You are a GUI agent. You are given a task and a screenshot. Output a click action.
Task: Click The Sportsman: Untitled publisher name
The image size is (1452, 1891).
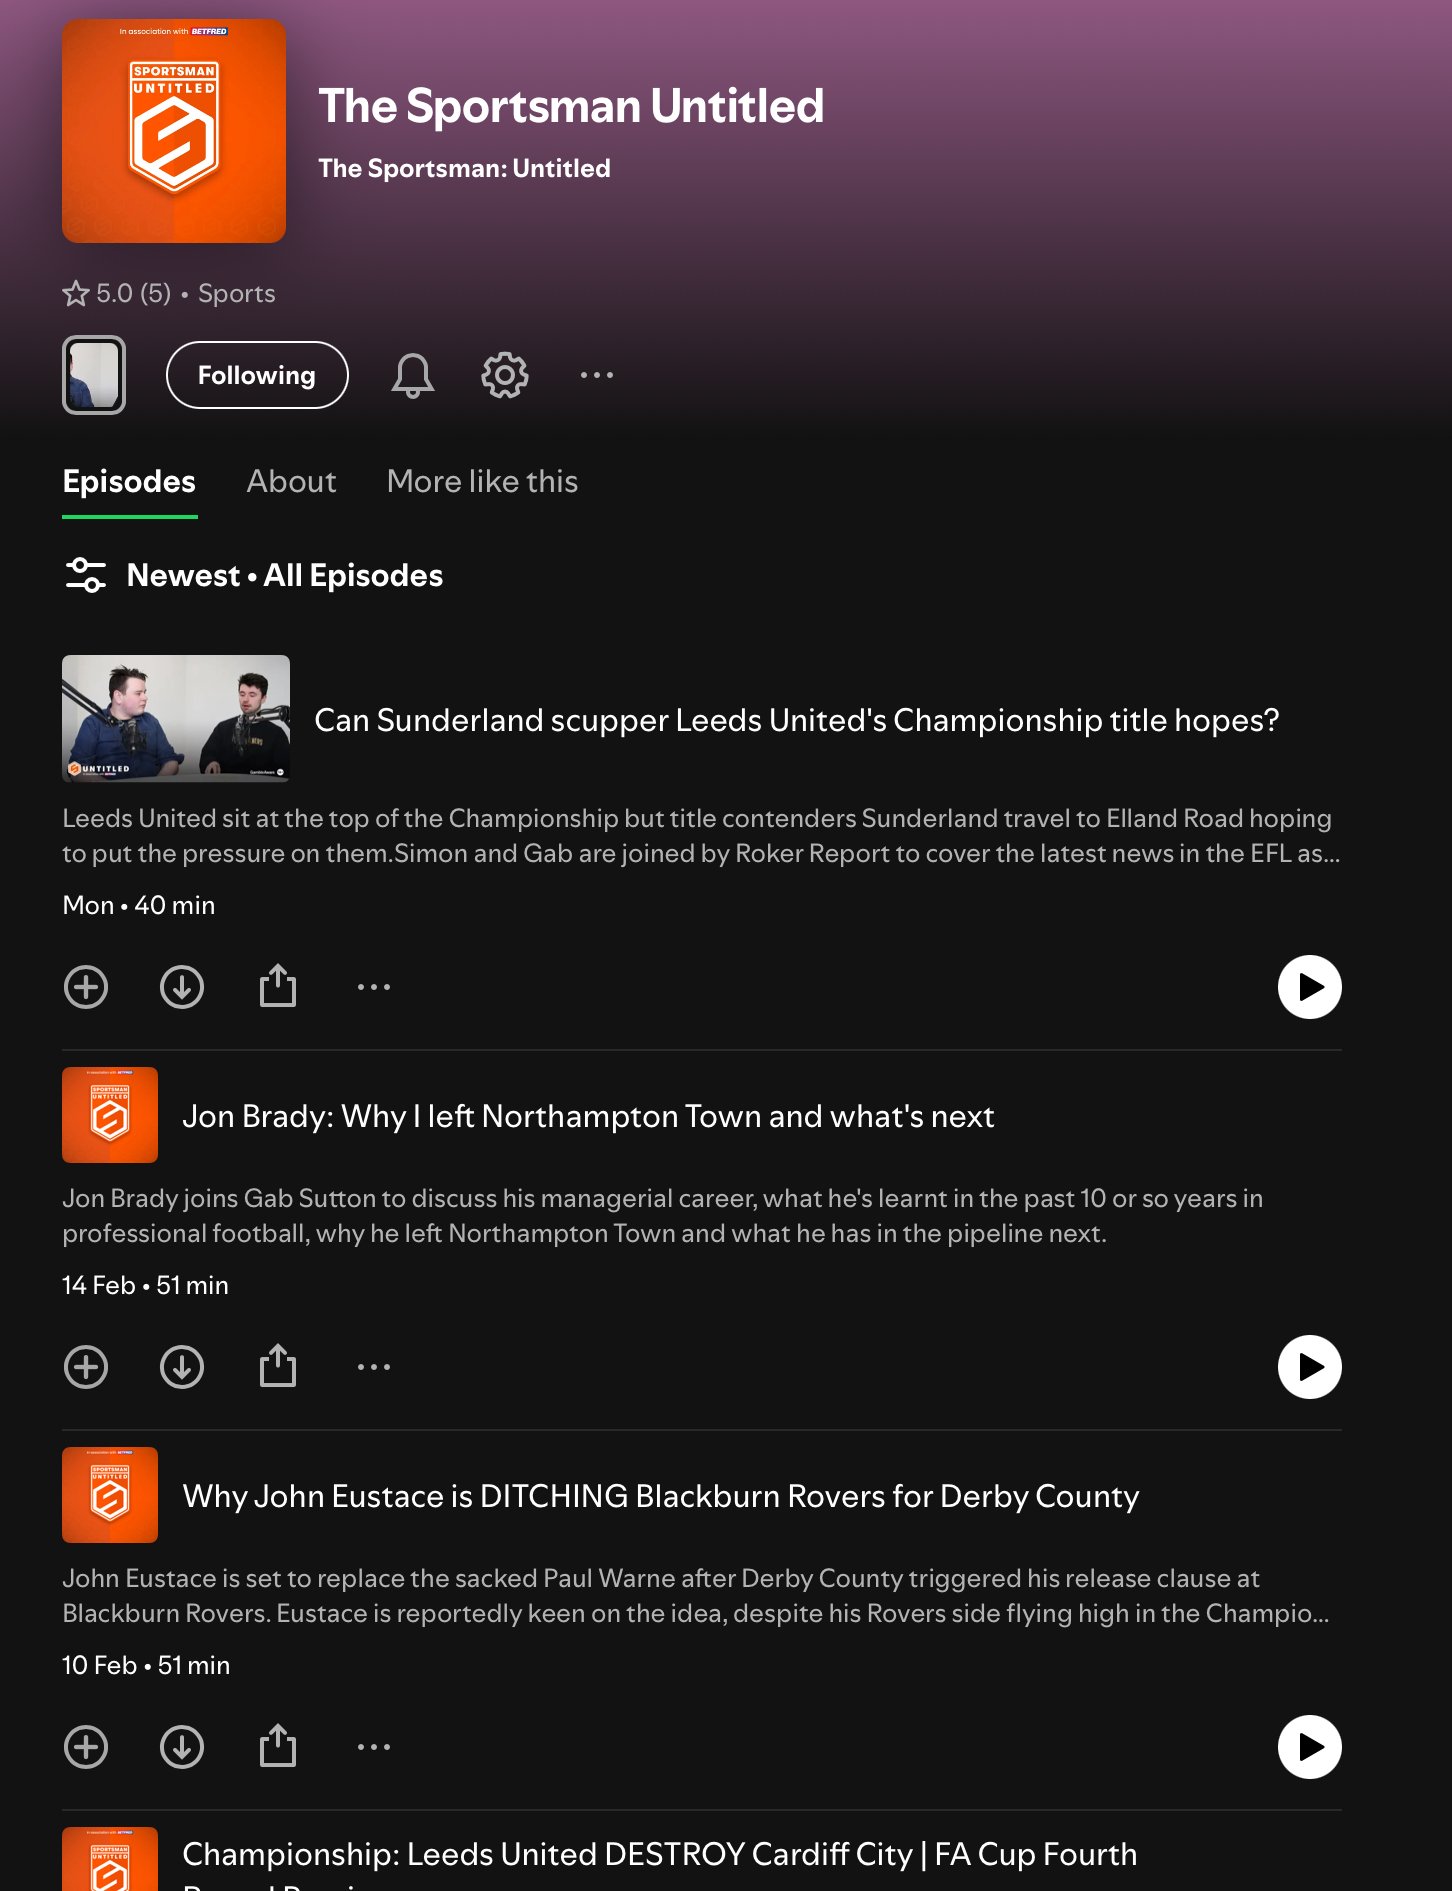coord(464,168)
